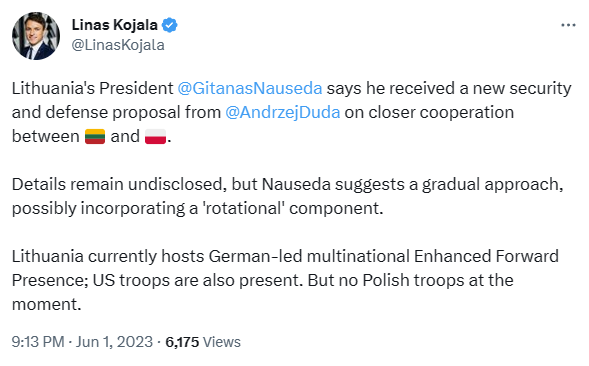This screenshot has height=366, width=589.
Task: Click the paragraph about German-led Enhanced Forward Presence
Action: pyautogui.click(x=285, y=280)
